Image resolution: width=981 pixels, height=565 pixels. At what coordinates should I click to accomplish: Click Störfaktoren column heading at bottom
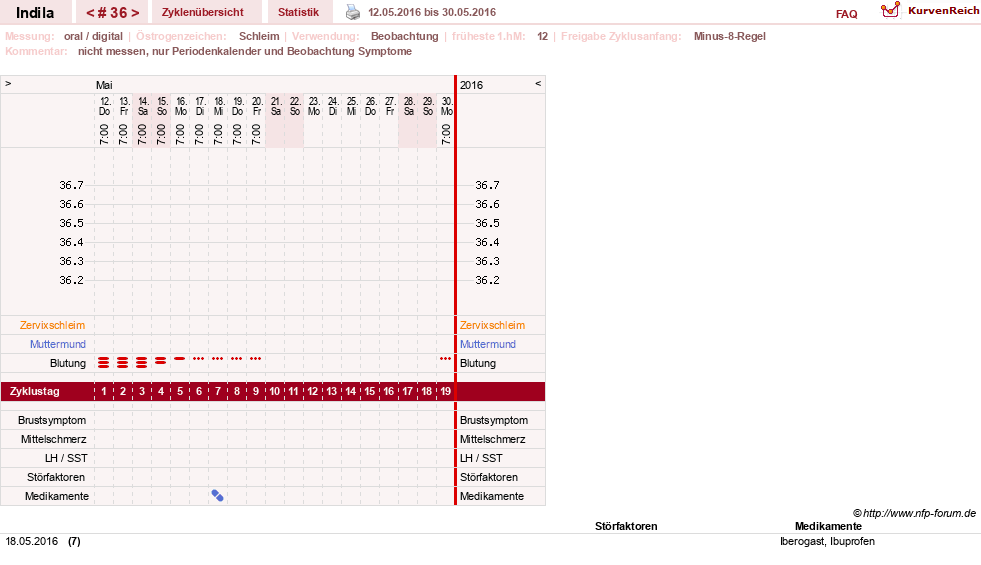pyautogui.click(x=626, y=526)
